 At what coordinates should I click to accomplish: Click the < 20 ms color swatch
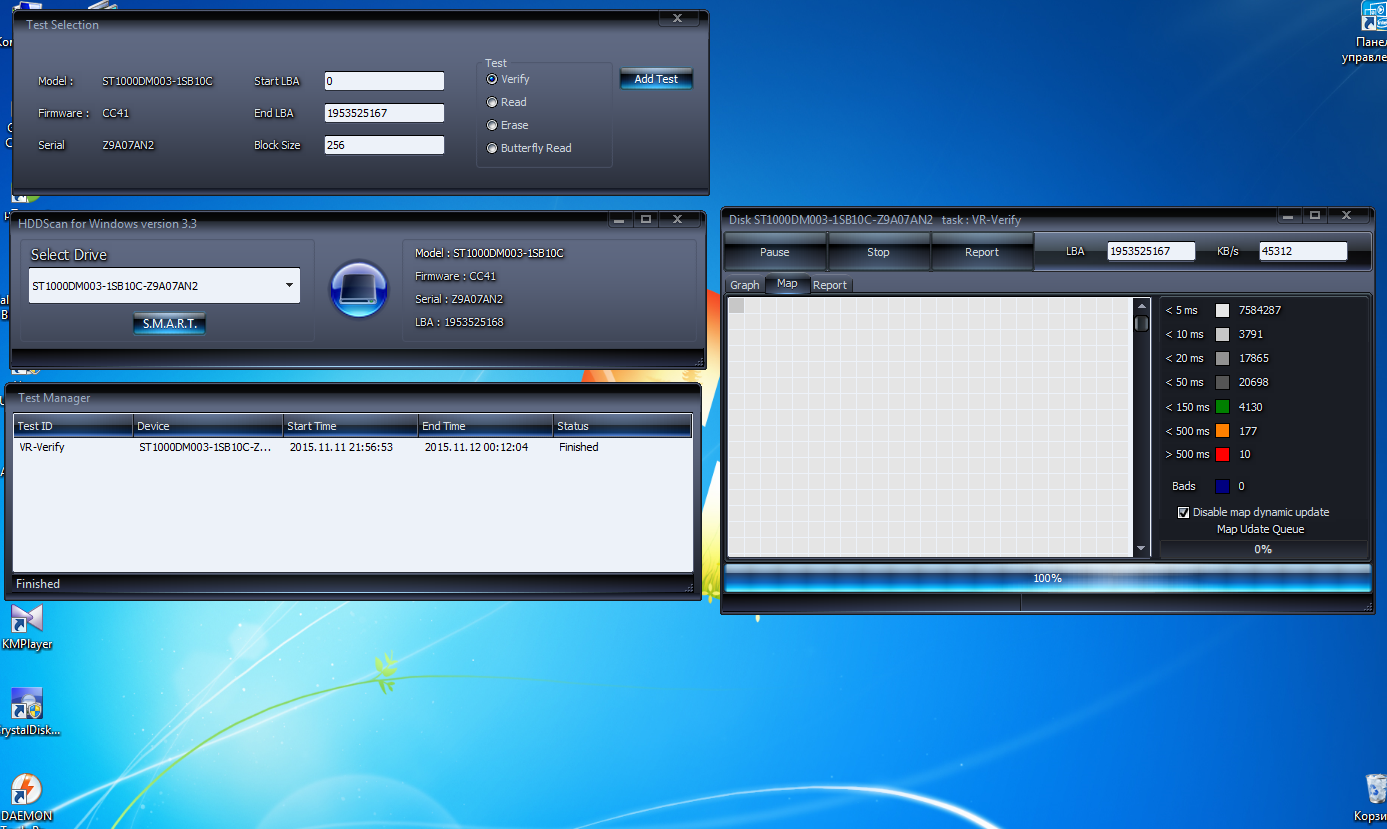coord(1222,359)
